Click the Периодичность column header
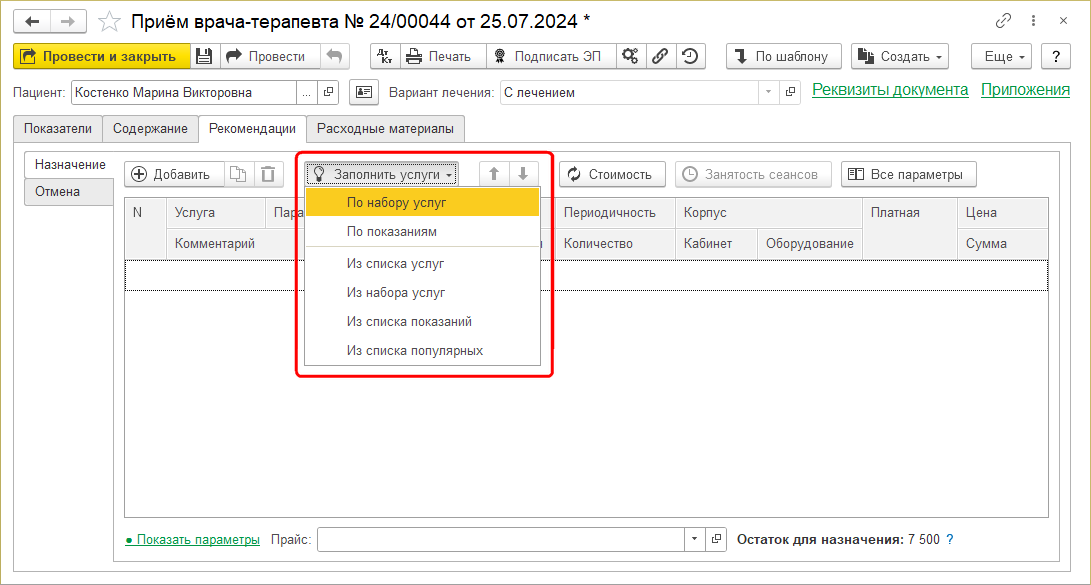1091x585 pixels. [615, 213]
